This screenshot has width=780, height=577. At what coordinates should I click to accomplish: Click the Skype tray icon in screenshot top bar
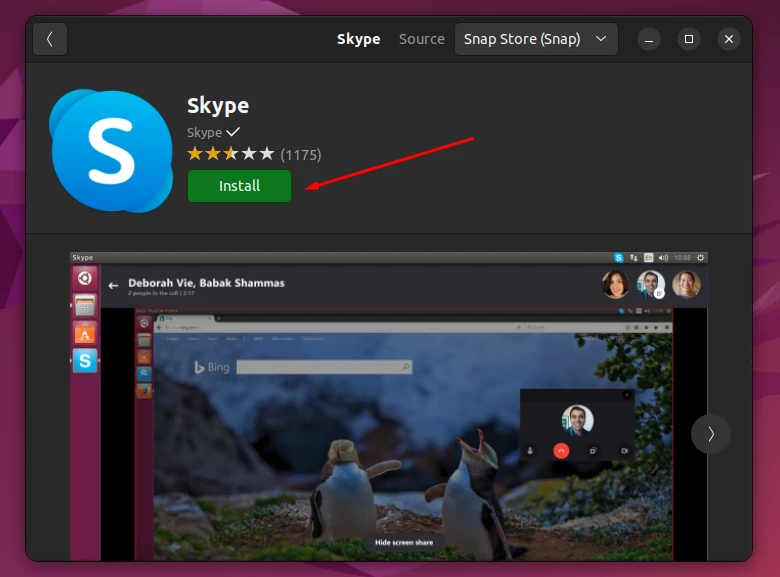(x=618, y=257)
